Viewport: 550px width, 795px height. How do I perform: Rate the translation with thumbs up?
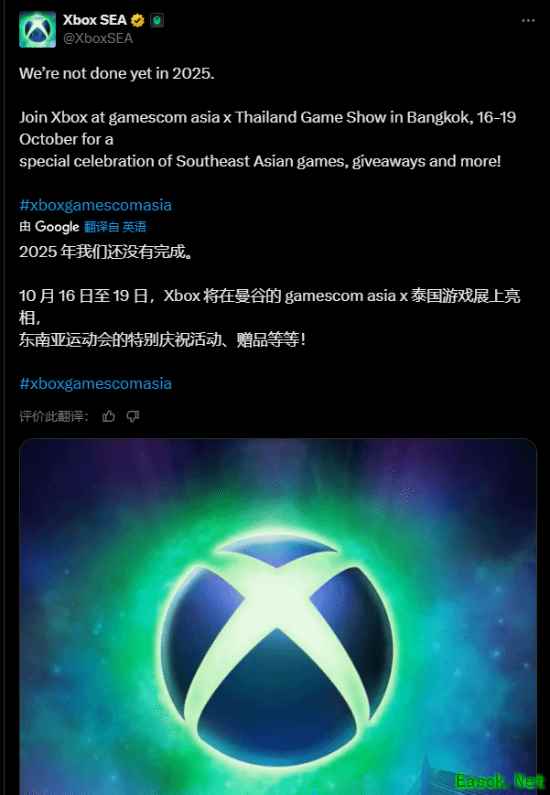tap(108, 416)
